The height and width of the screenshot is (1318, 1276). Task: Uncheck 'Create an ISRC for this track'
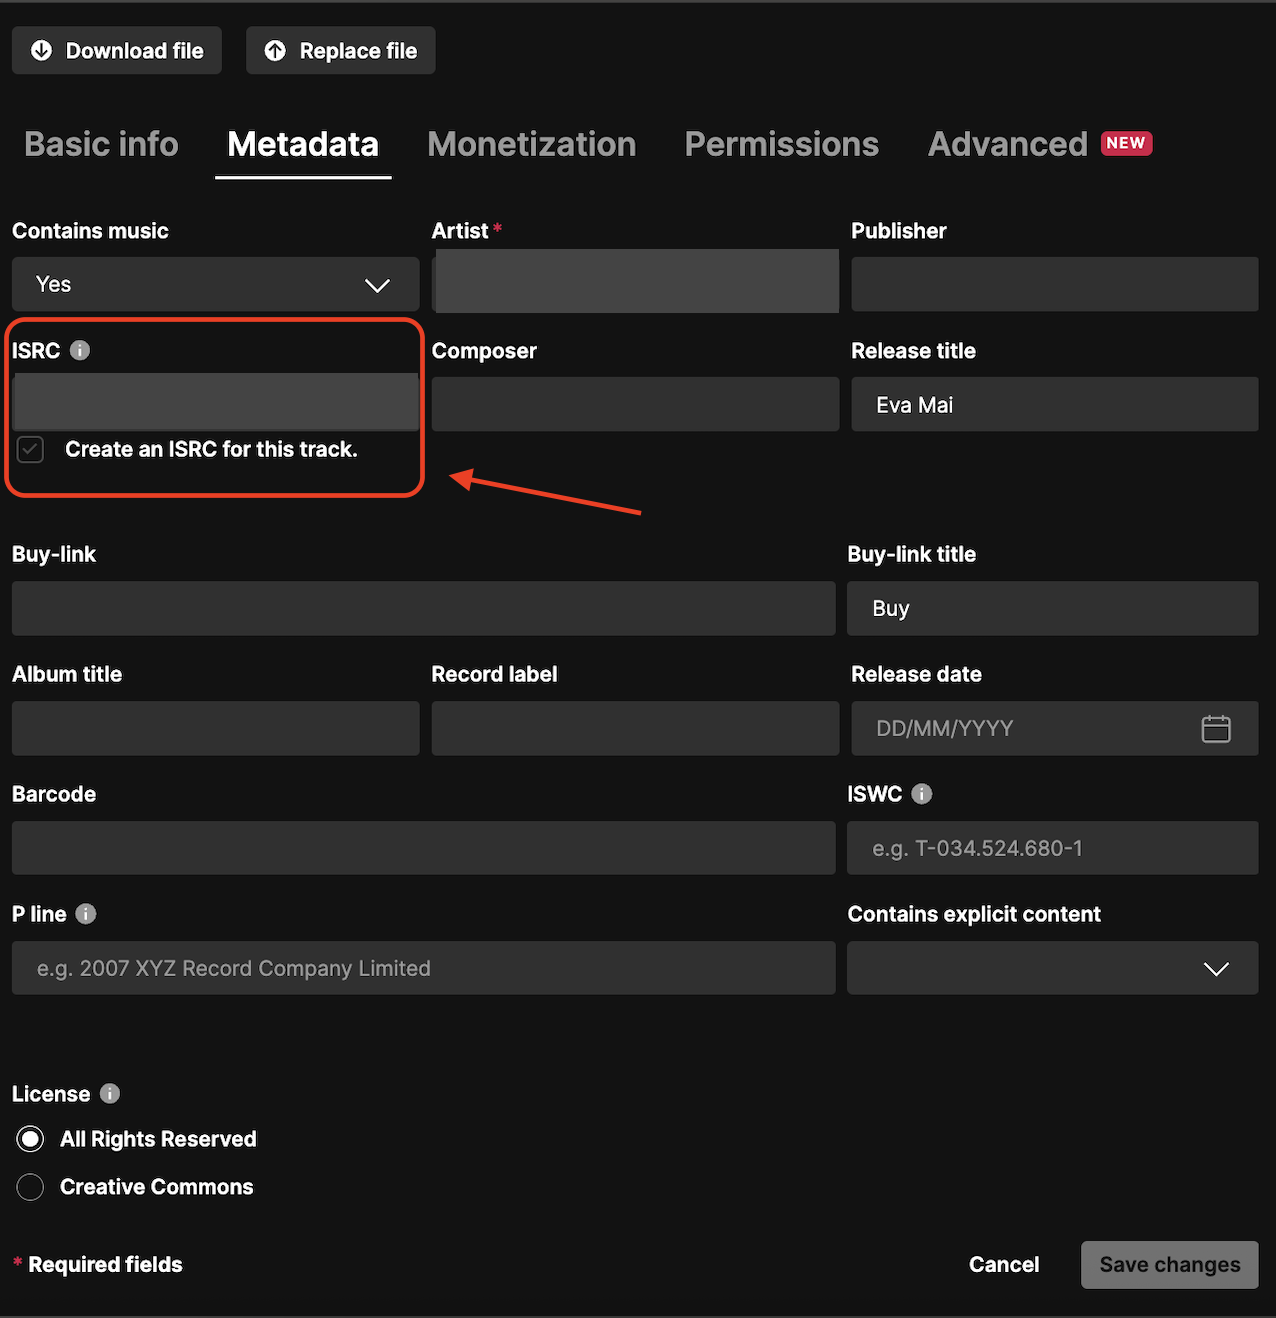(30, 449)
